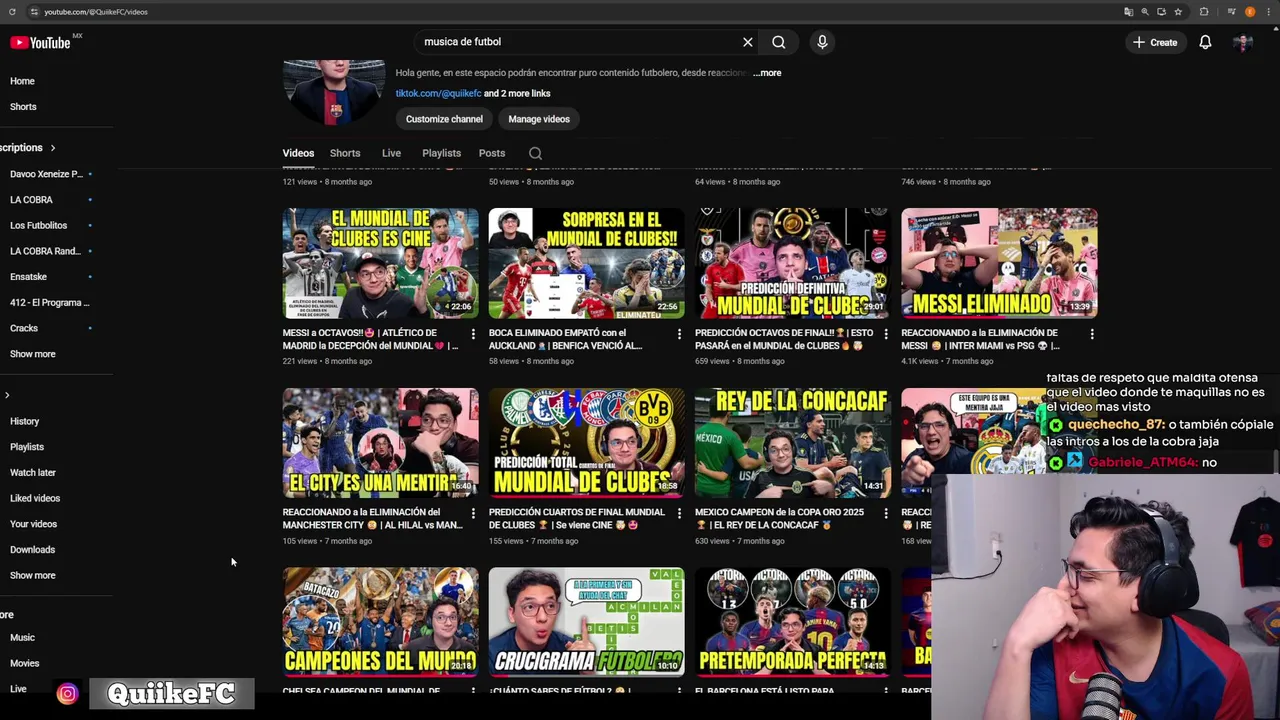Open options for PREDICCIÓN CUARTOS DE FINAL video
Screen dimensions: 1280x720
pos(679,513)
